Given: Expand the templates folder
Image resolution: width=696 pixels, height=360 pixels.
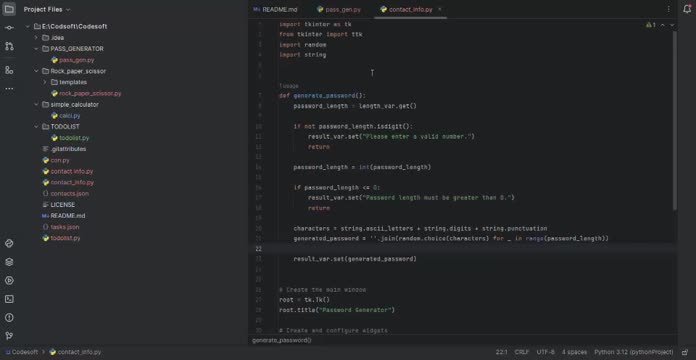Looking at the screenshot, I should pos(45,82).
